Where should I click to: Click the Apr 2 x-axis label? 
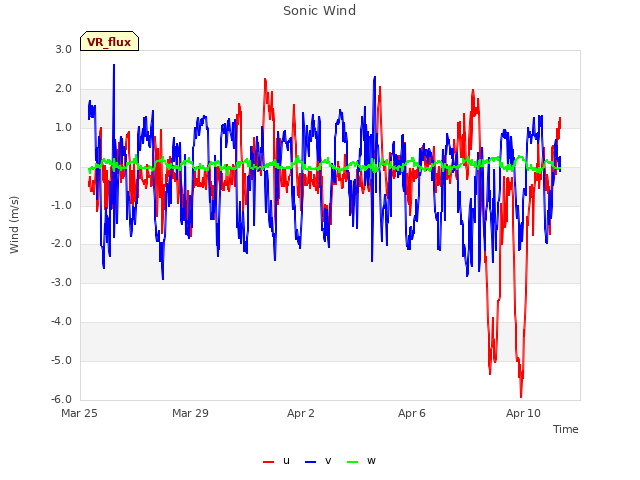[301, 413]
